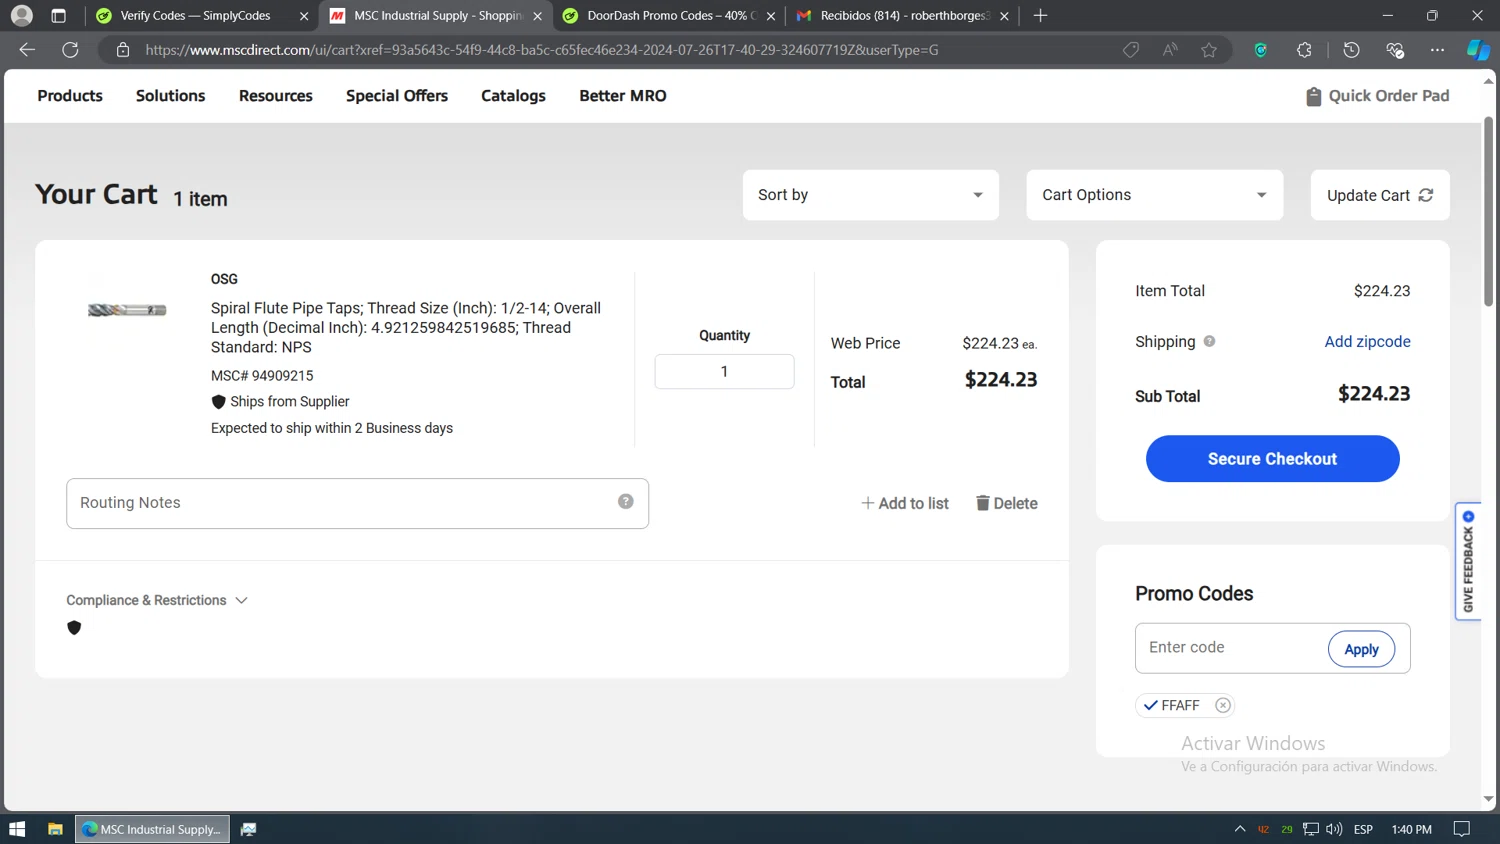Image resolution: width=1500 pixels, height=844 pixels.
Task: Open browser History clock icon
Action: pos(1351,50)
